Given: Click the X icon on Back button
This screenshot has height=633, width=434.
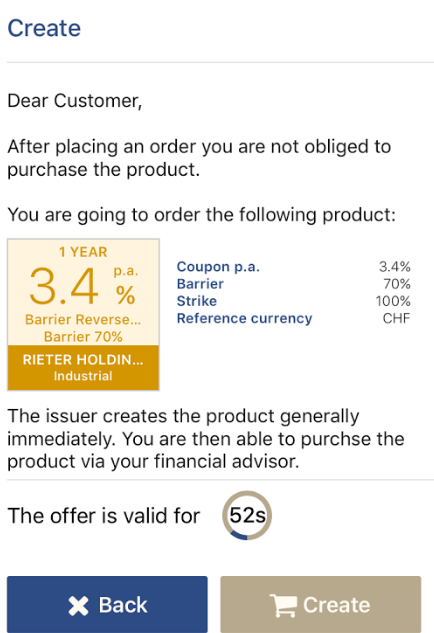Looking at the screenshot, I should (x=78, y=606).
